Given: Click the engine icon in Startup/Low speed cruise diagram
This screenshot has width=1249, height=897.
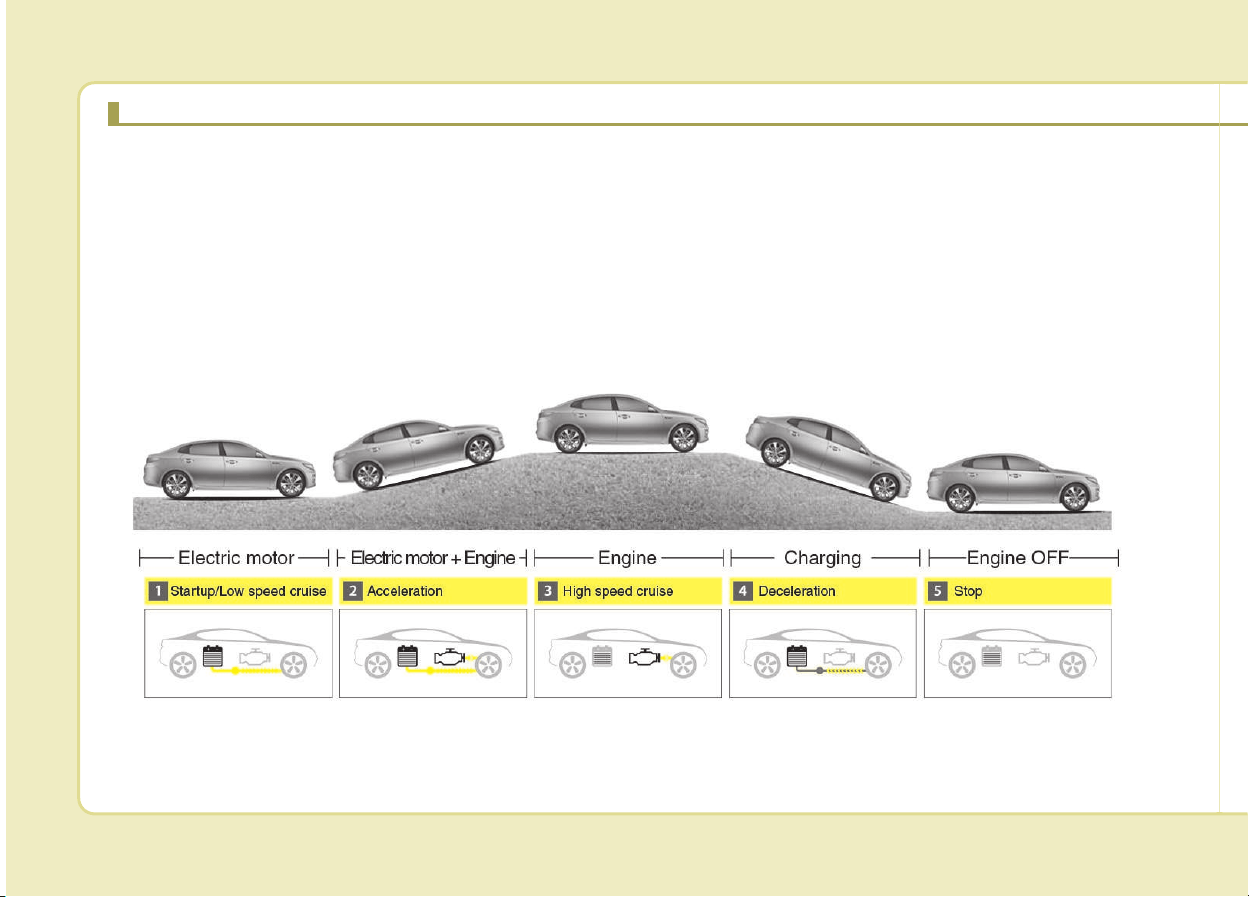Looking at the screenshot, I should [256, 658].
